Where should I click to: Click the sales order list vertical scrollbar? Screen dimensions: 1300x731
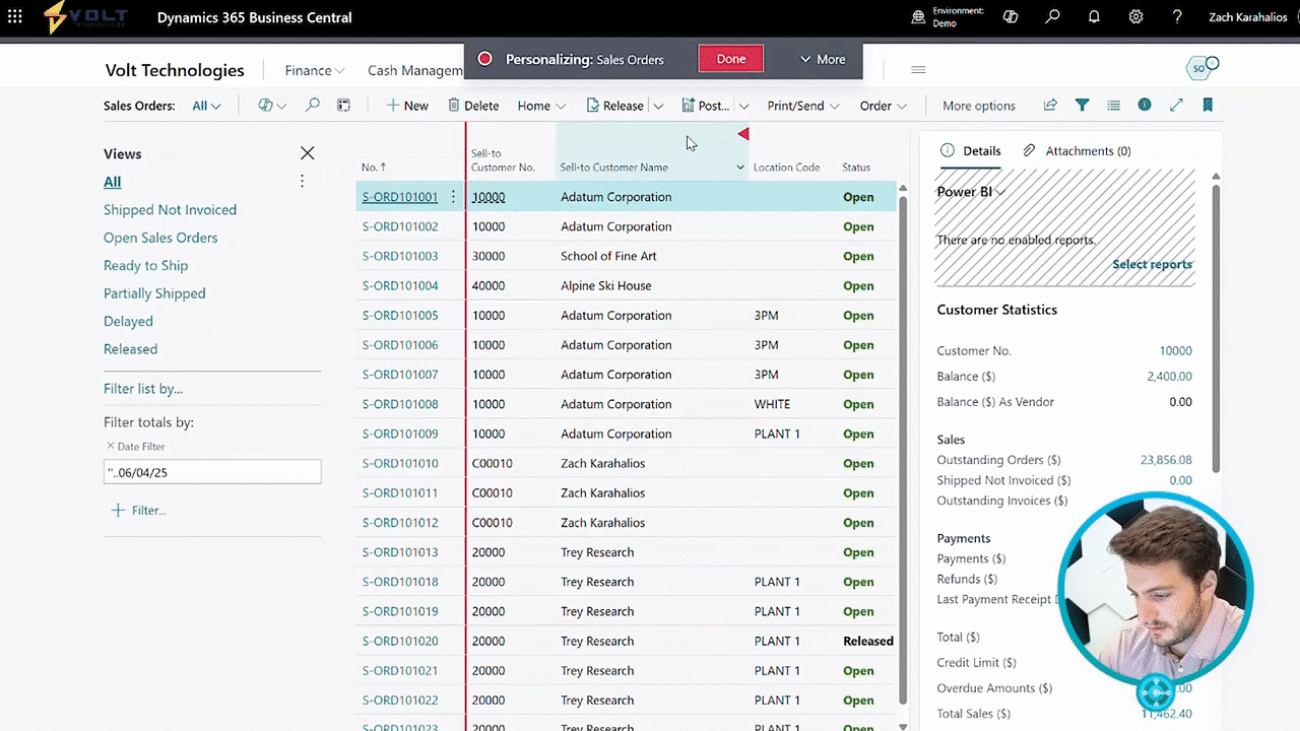coord(903,450)
